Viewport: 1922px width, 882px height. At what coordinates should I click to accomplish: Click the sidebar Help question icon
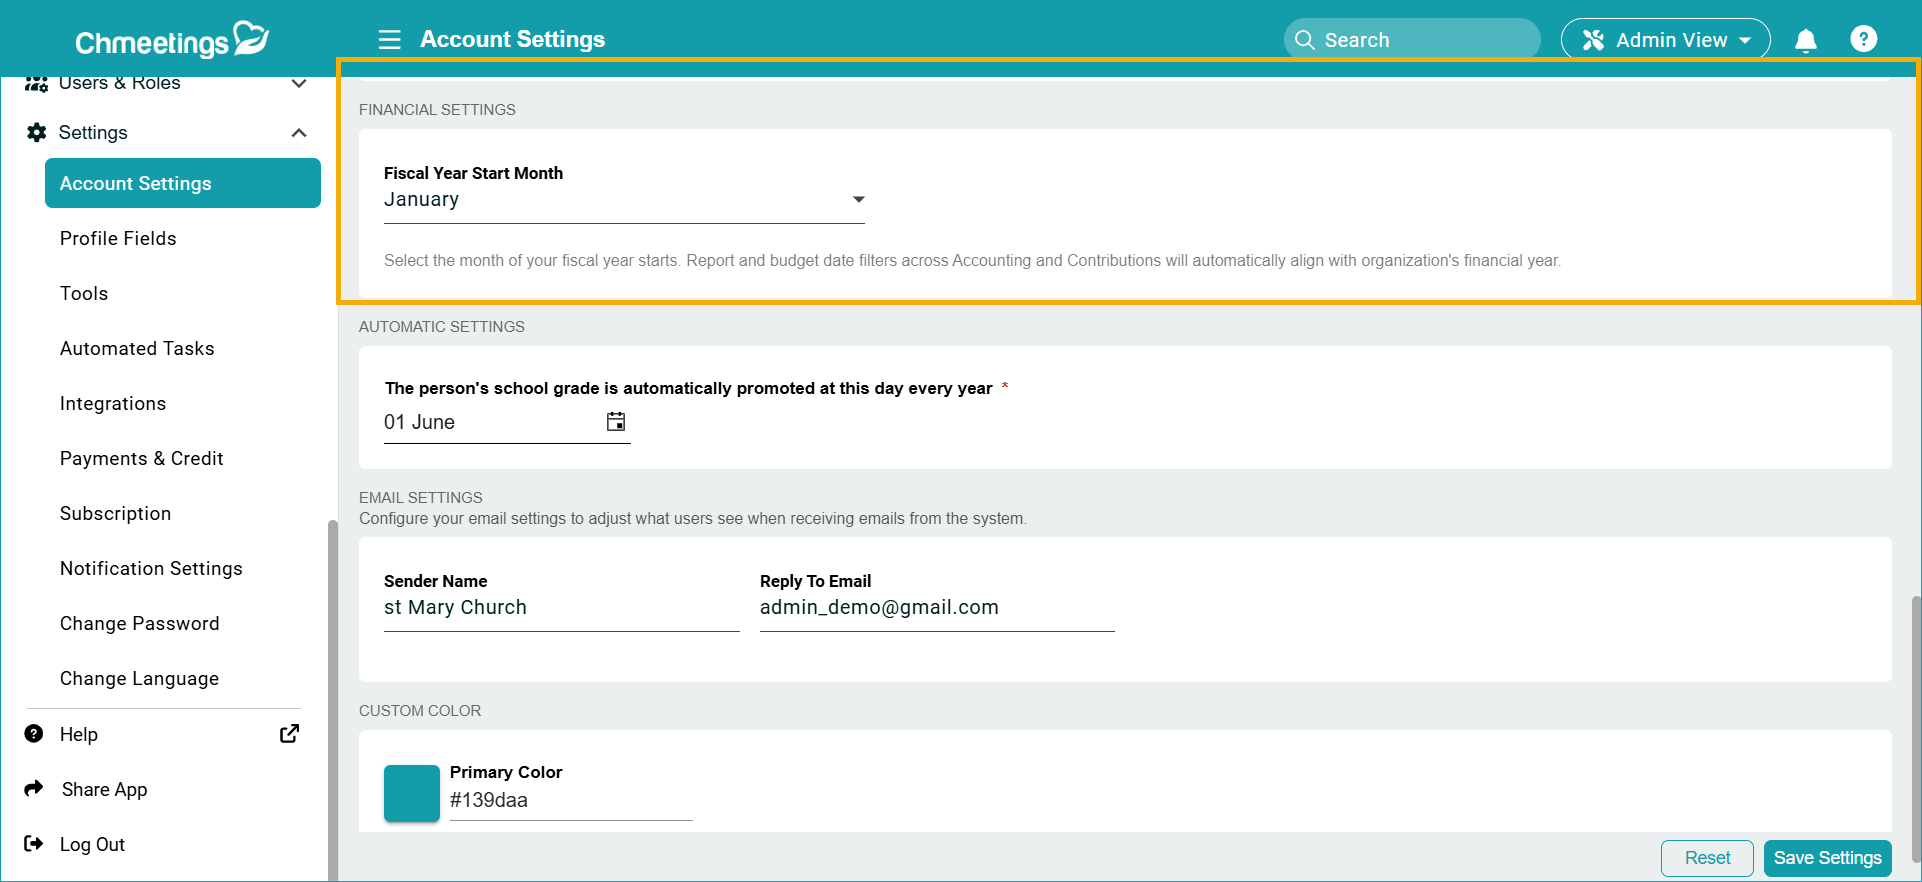(x=34, y=734)
